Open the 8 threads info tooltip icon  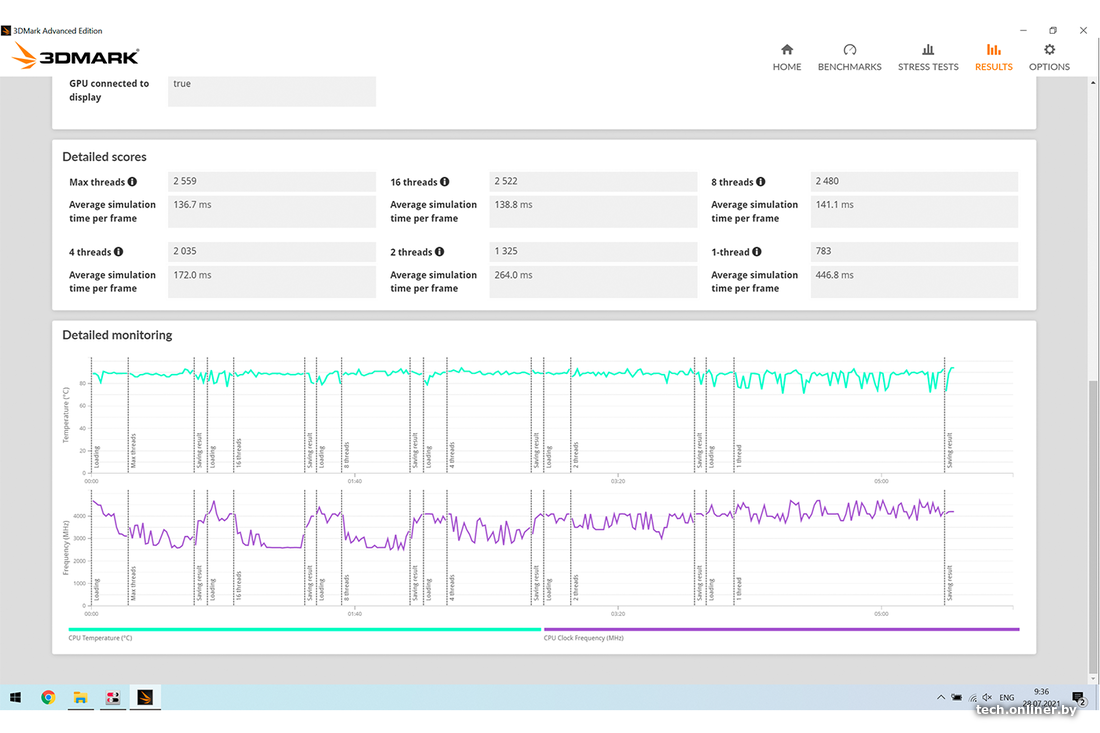coord(761,182)
